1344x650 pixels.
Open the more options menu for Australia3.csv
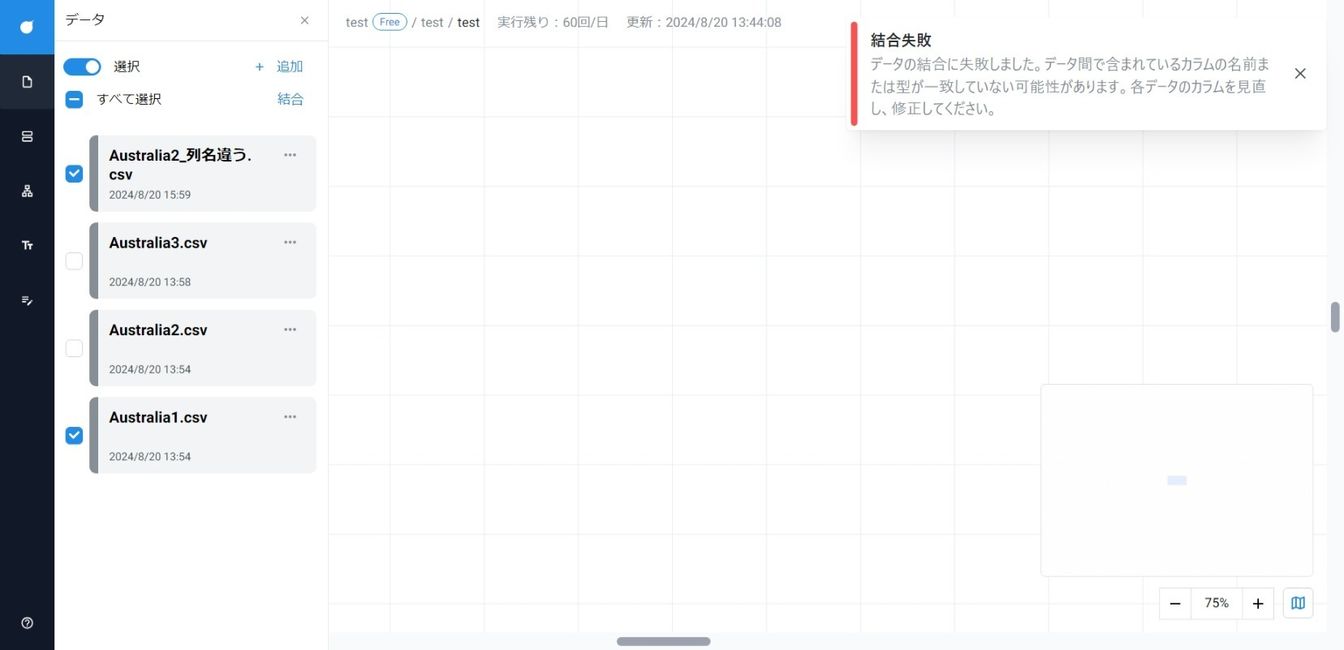(x=290, y=241)
